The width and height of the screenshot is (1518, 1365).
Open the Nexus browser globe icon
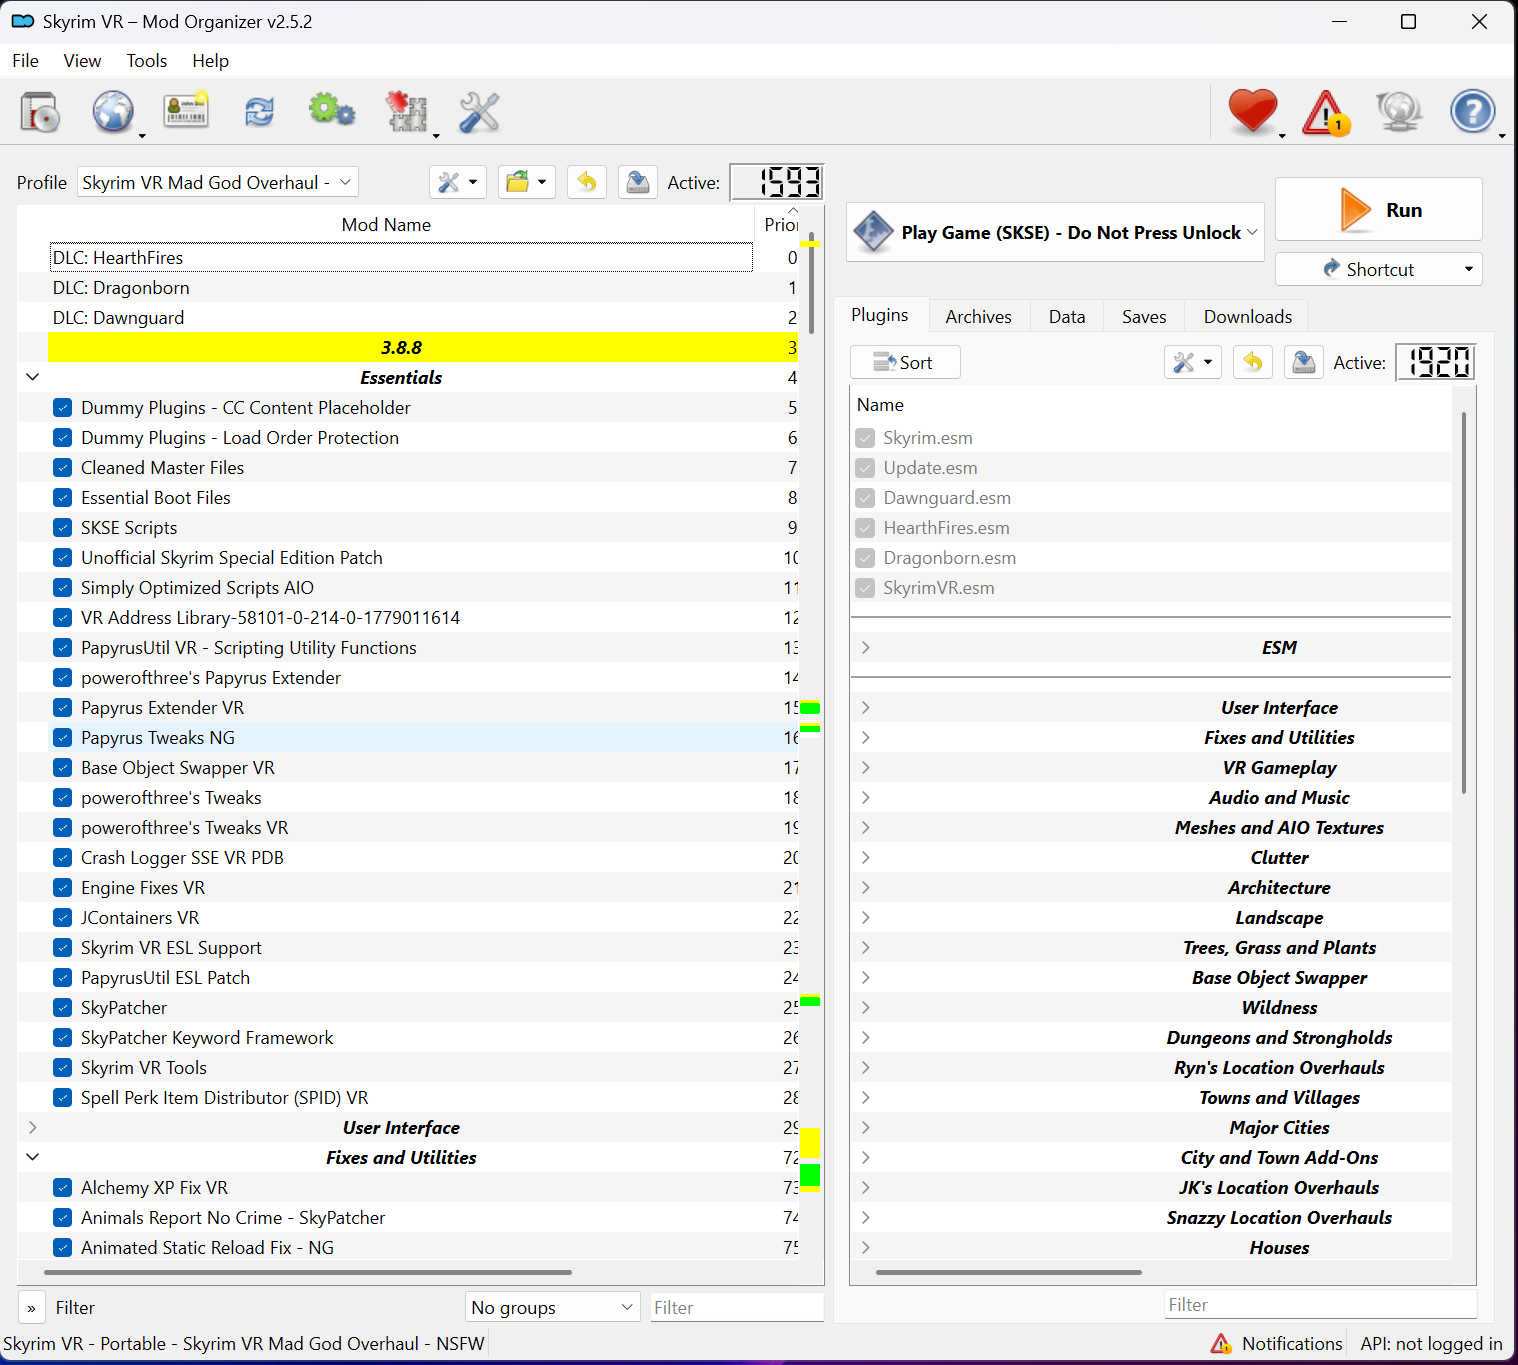coord(113,112)
